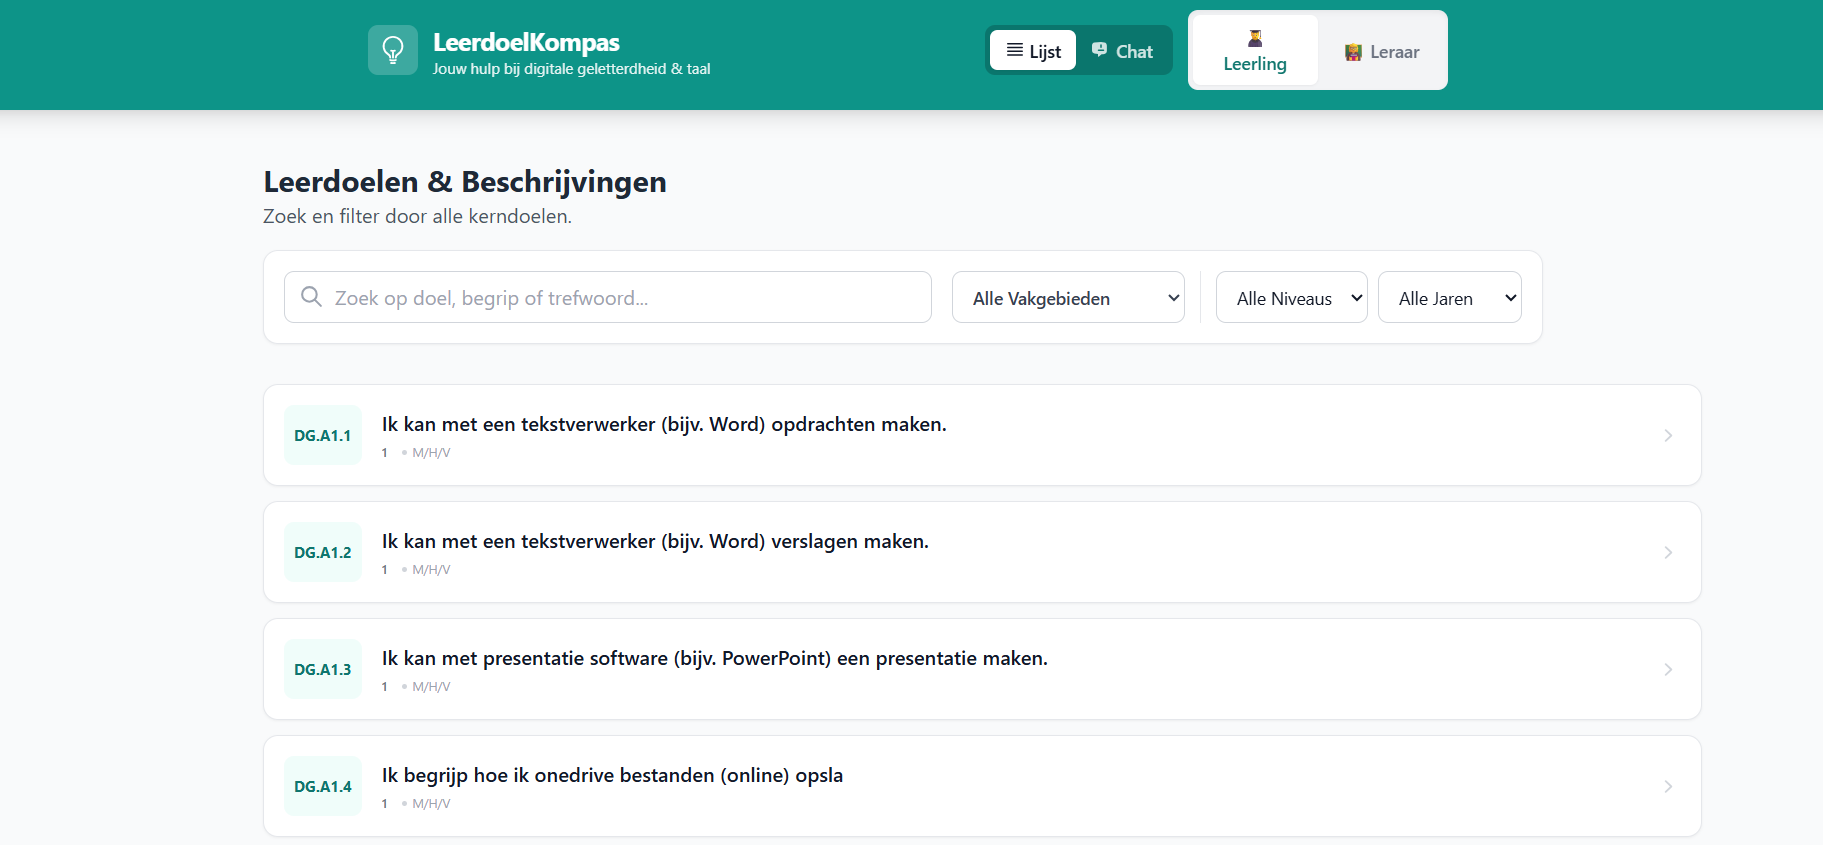Image resolution: width=1823 pixels, height=845 pixels.
Task: Click the DG.A1.1 code badge
Action: [322, 435]
